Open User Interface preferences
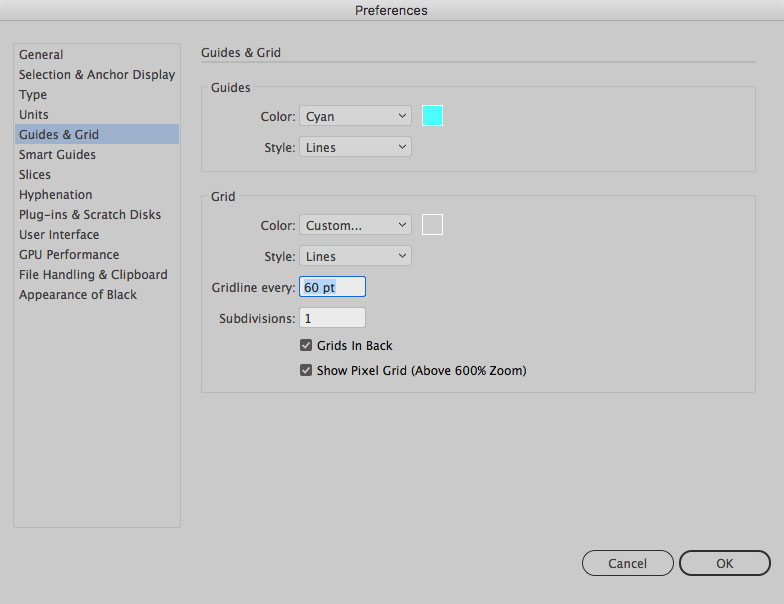The width and height of the screenshot is (784, 604). click(59, 235)
